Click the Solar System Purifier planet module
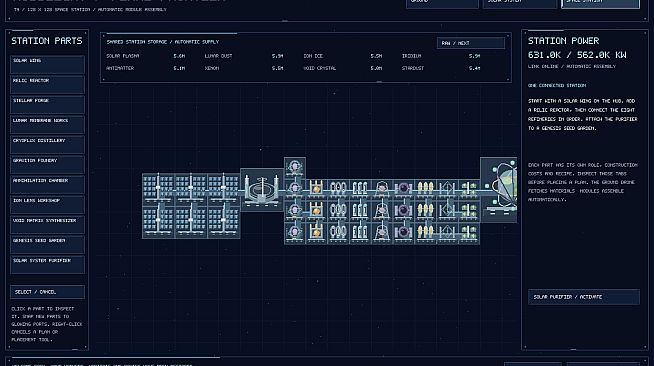 tap(499, 190)
